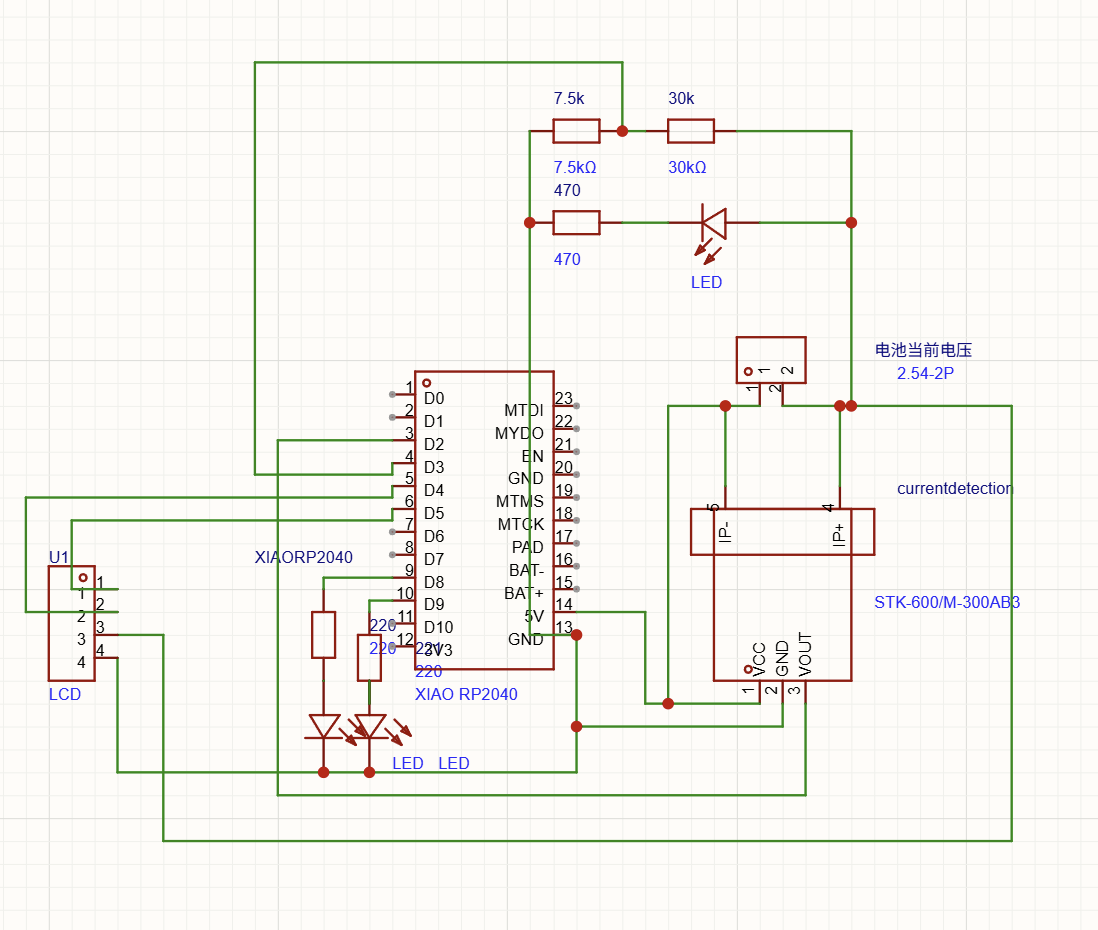Screen dimensions: 1098x930
Task: Click the 'D4' pin label
Action: [x=434, y=490]
